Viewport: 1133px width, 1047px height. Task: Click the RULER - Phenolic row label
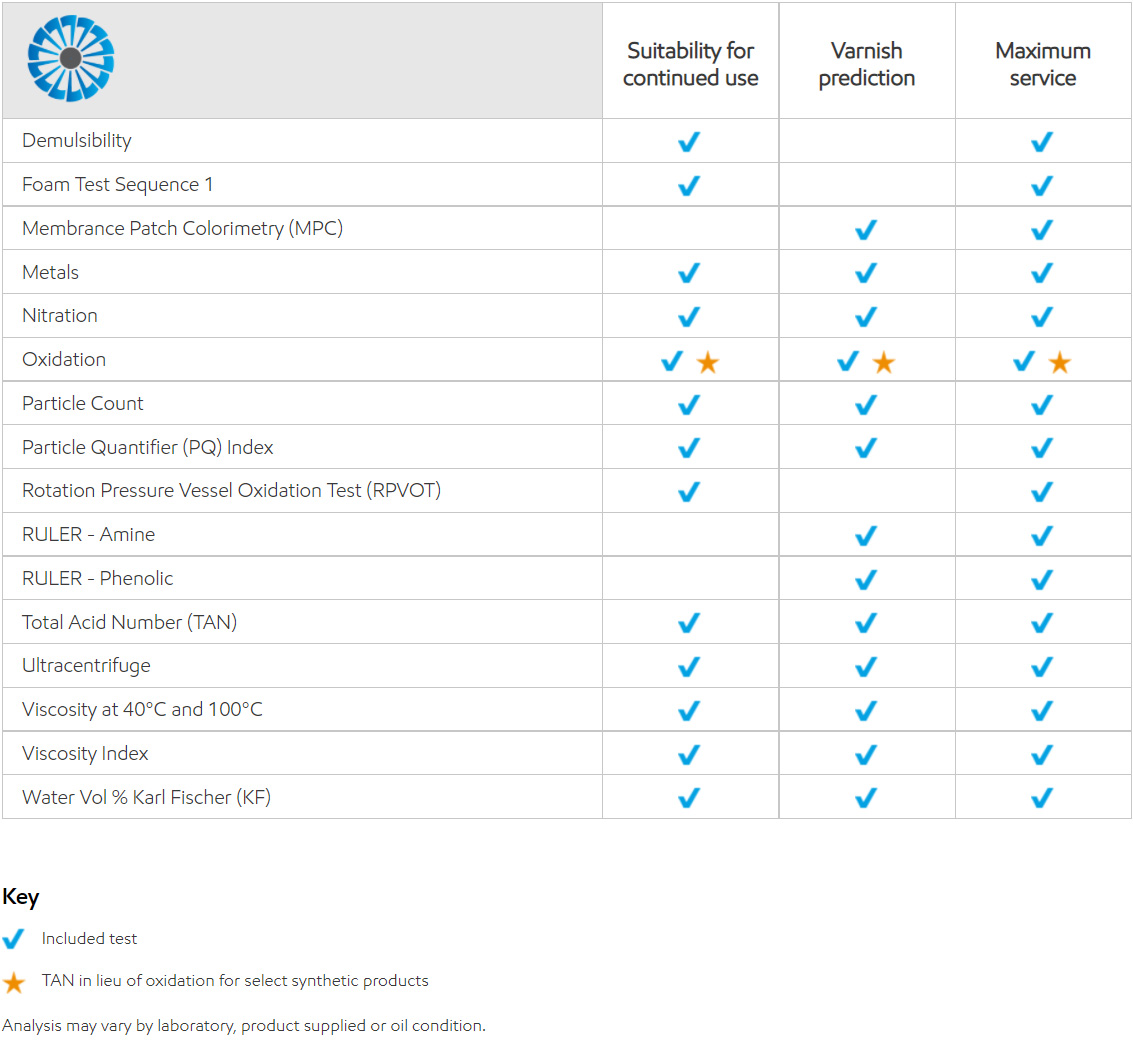98,578
